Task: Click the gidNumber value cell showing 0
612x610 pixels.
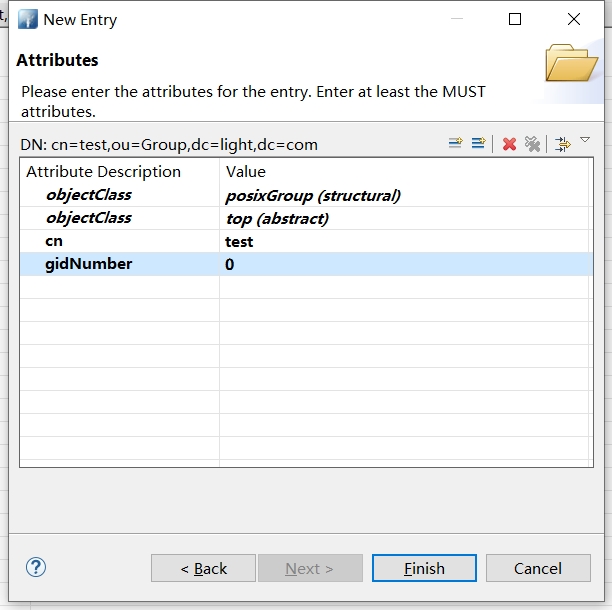Action: point(230,265)
